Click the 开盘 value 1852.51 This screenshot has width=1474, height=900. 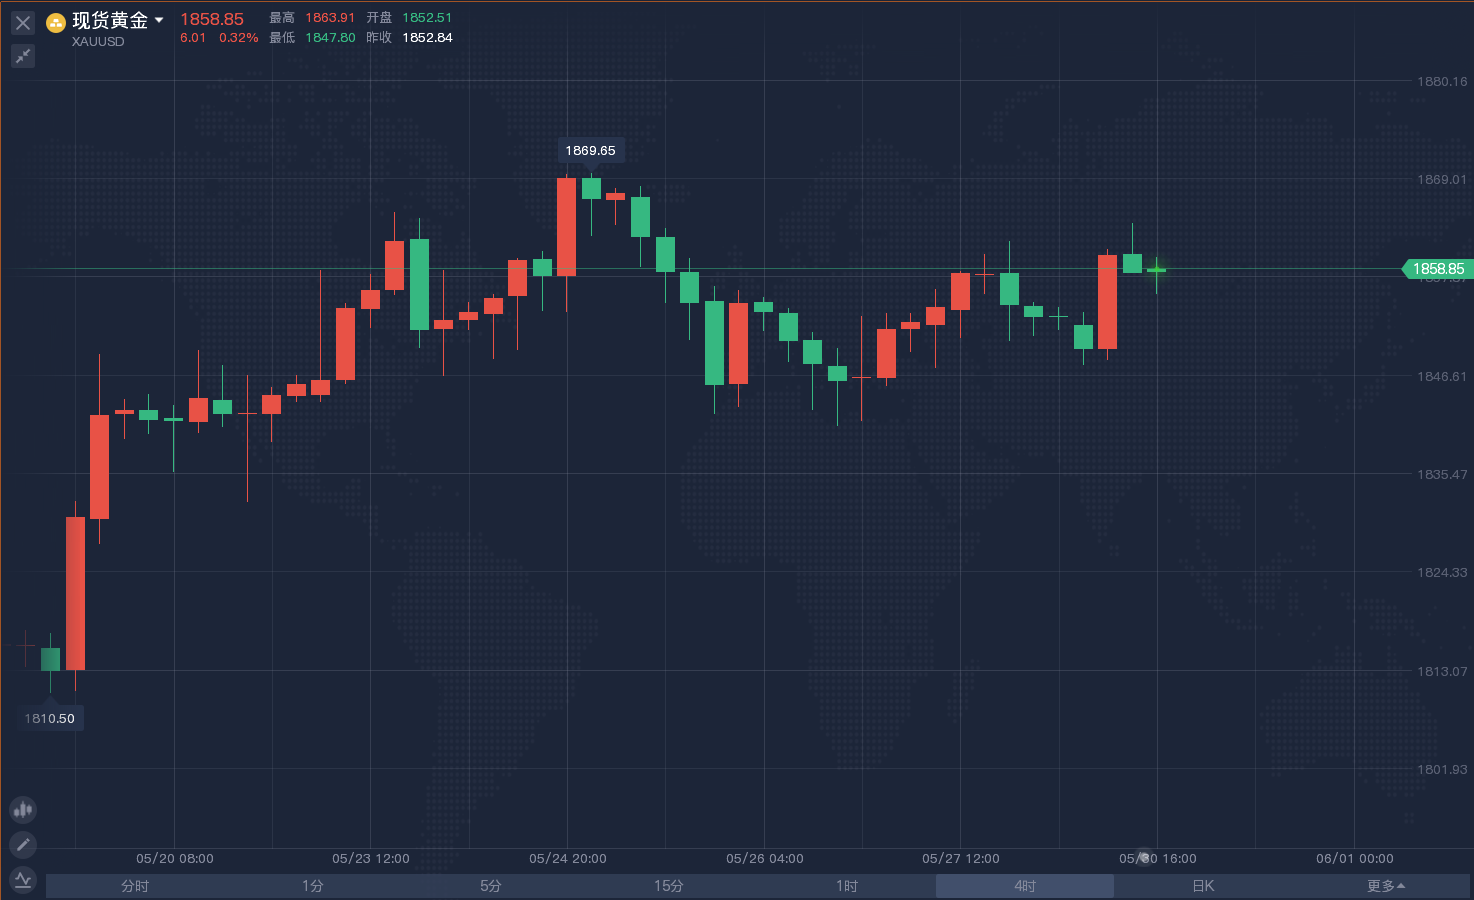[427, 18]
